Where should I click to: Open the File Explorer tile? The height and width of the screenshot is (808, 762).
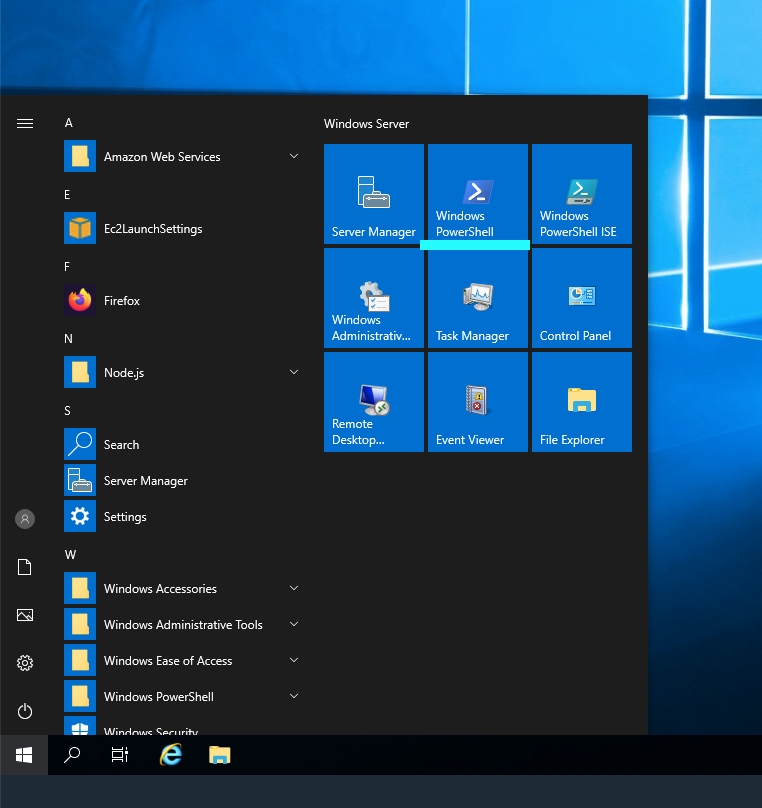click(582, 402)
